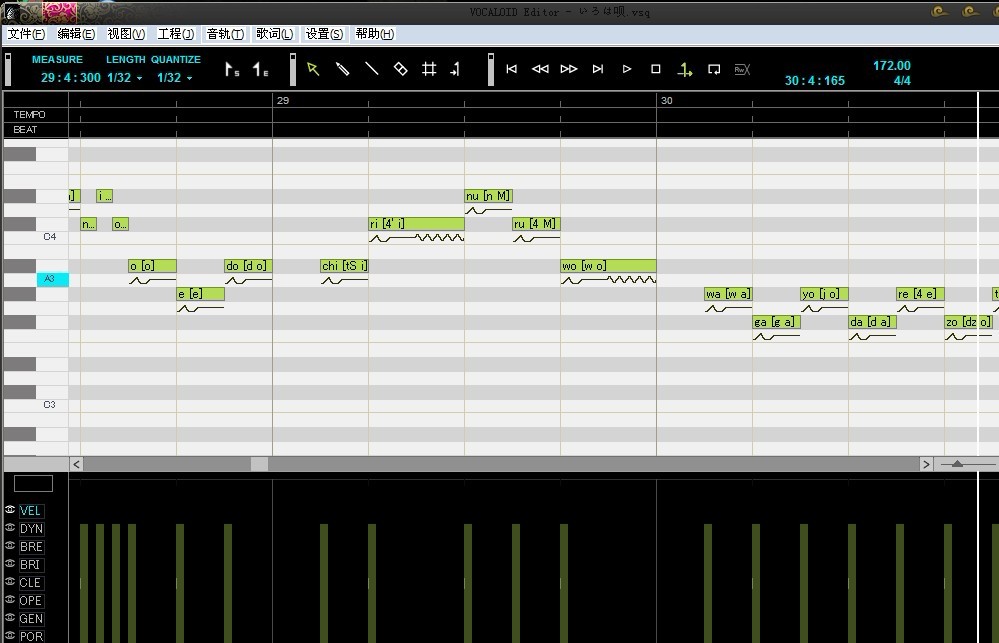Select the arrow pointer tool

pos(313,69)
